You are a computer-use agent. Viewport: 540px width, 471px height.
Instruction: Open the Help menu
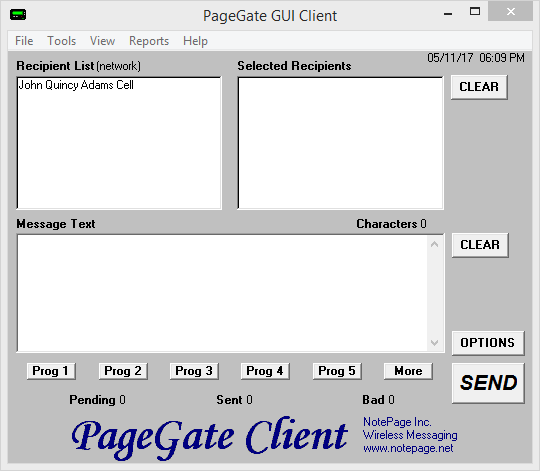pos(195,41)
